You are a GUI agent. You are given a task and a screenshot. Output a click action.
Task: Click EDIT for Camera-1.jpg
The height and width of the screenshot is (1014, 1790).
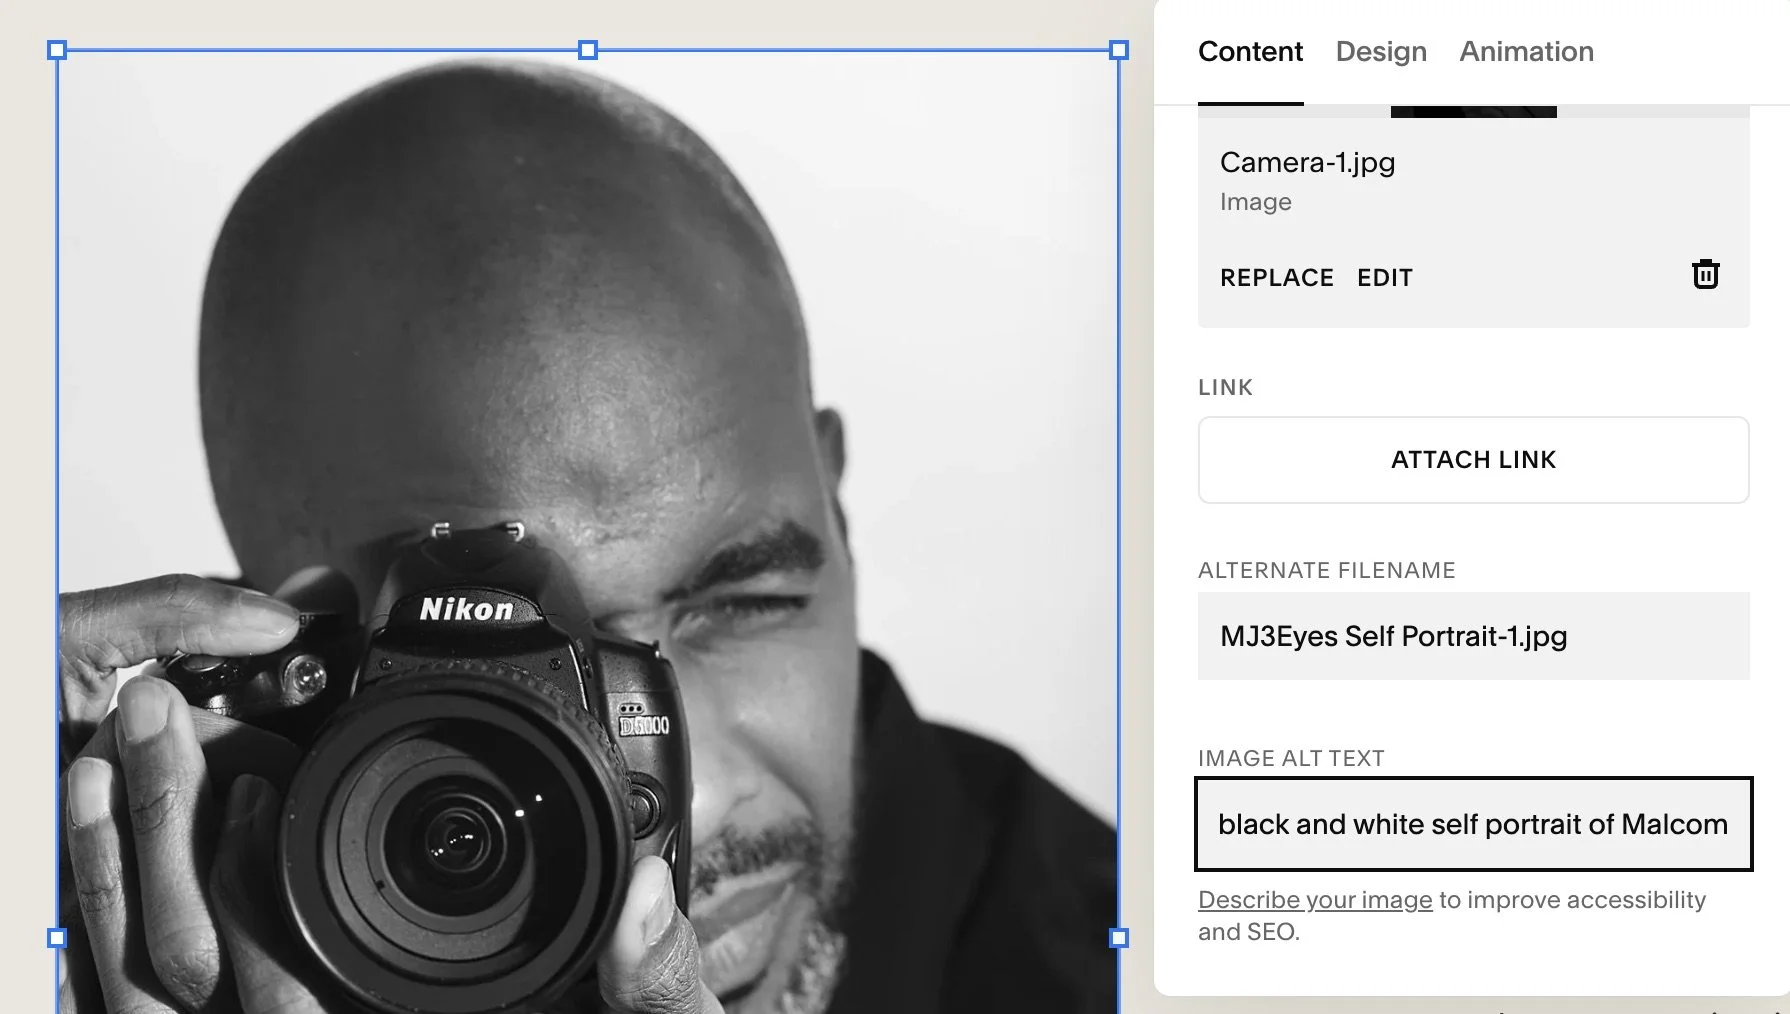click(1385, 277)
